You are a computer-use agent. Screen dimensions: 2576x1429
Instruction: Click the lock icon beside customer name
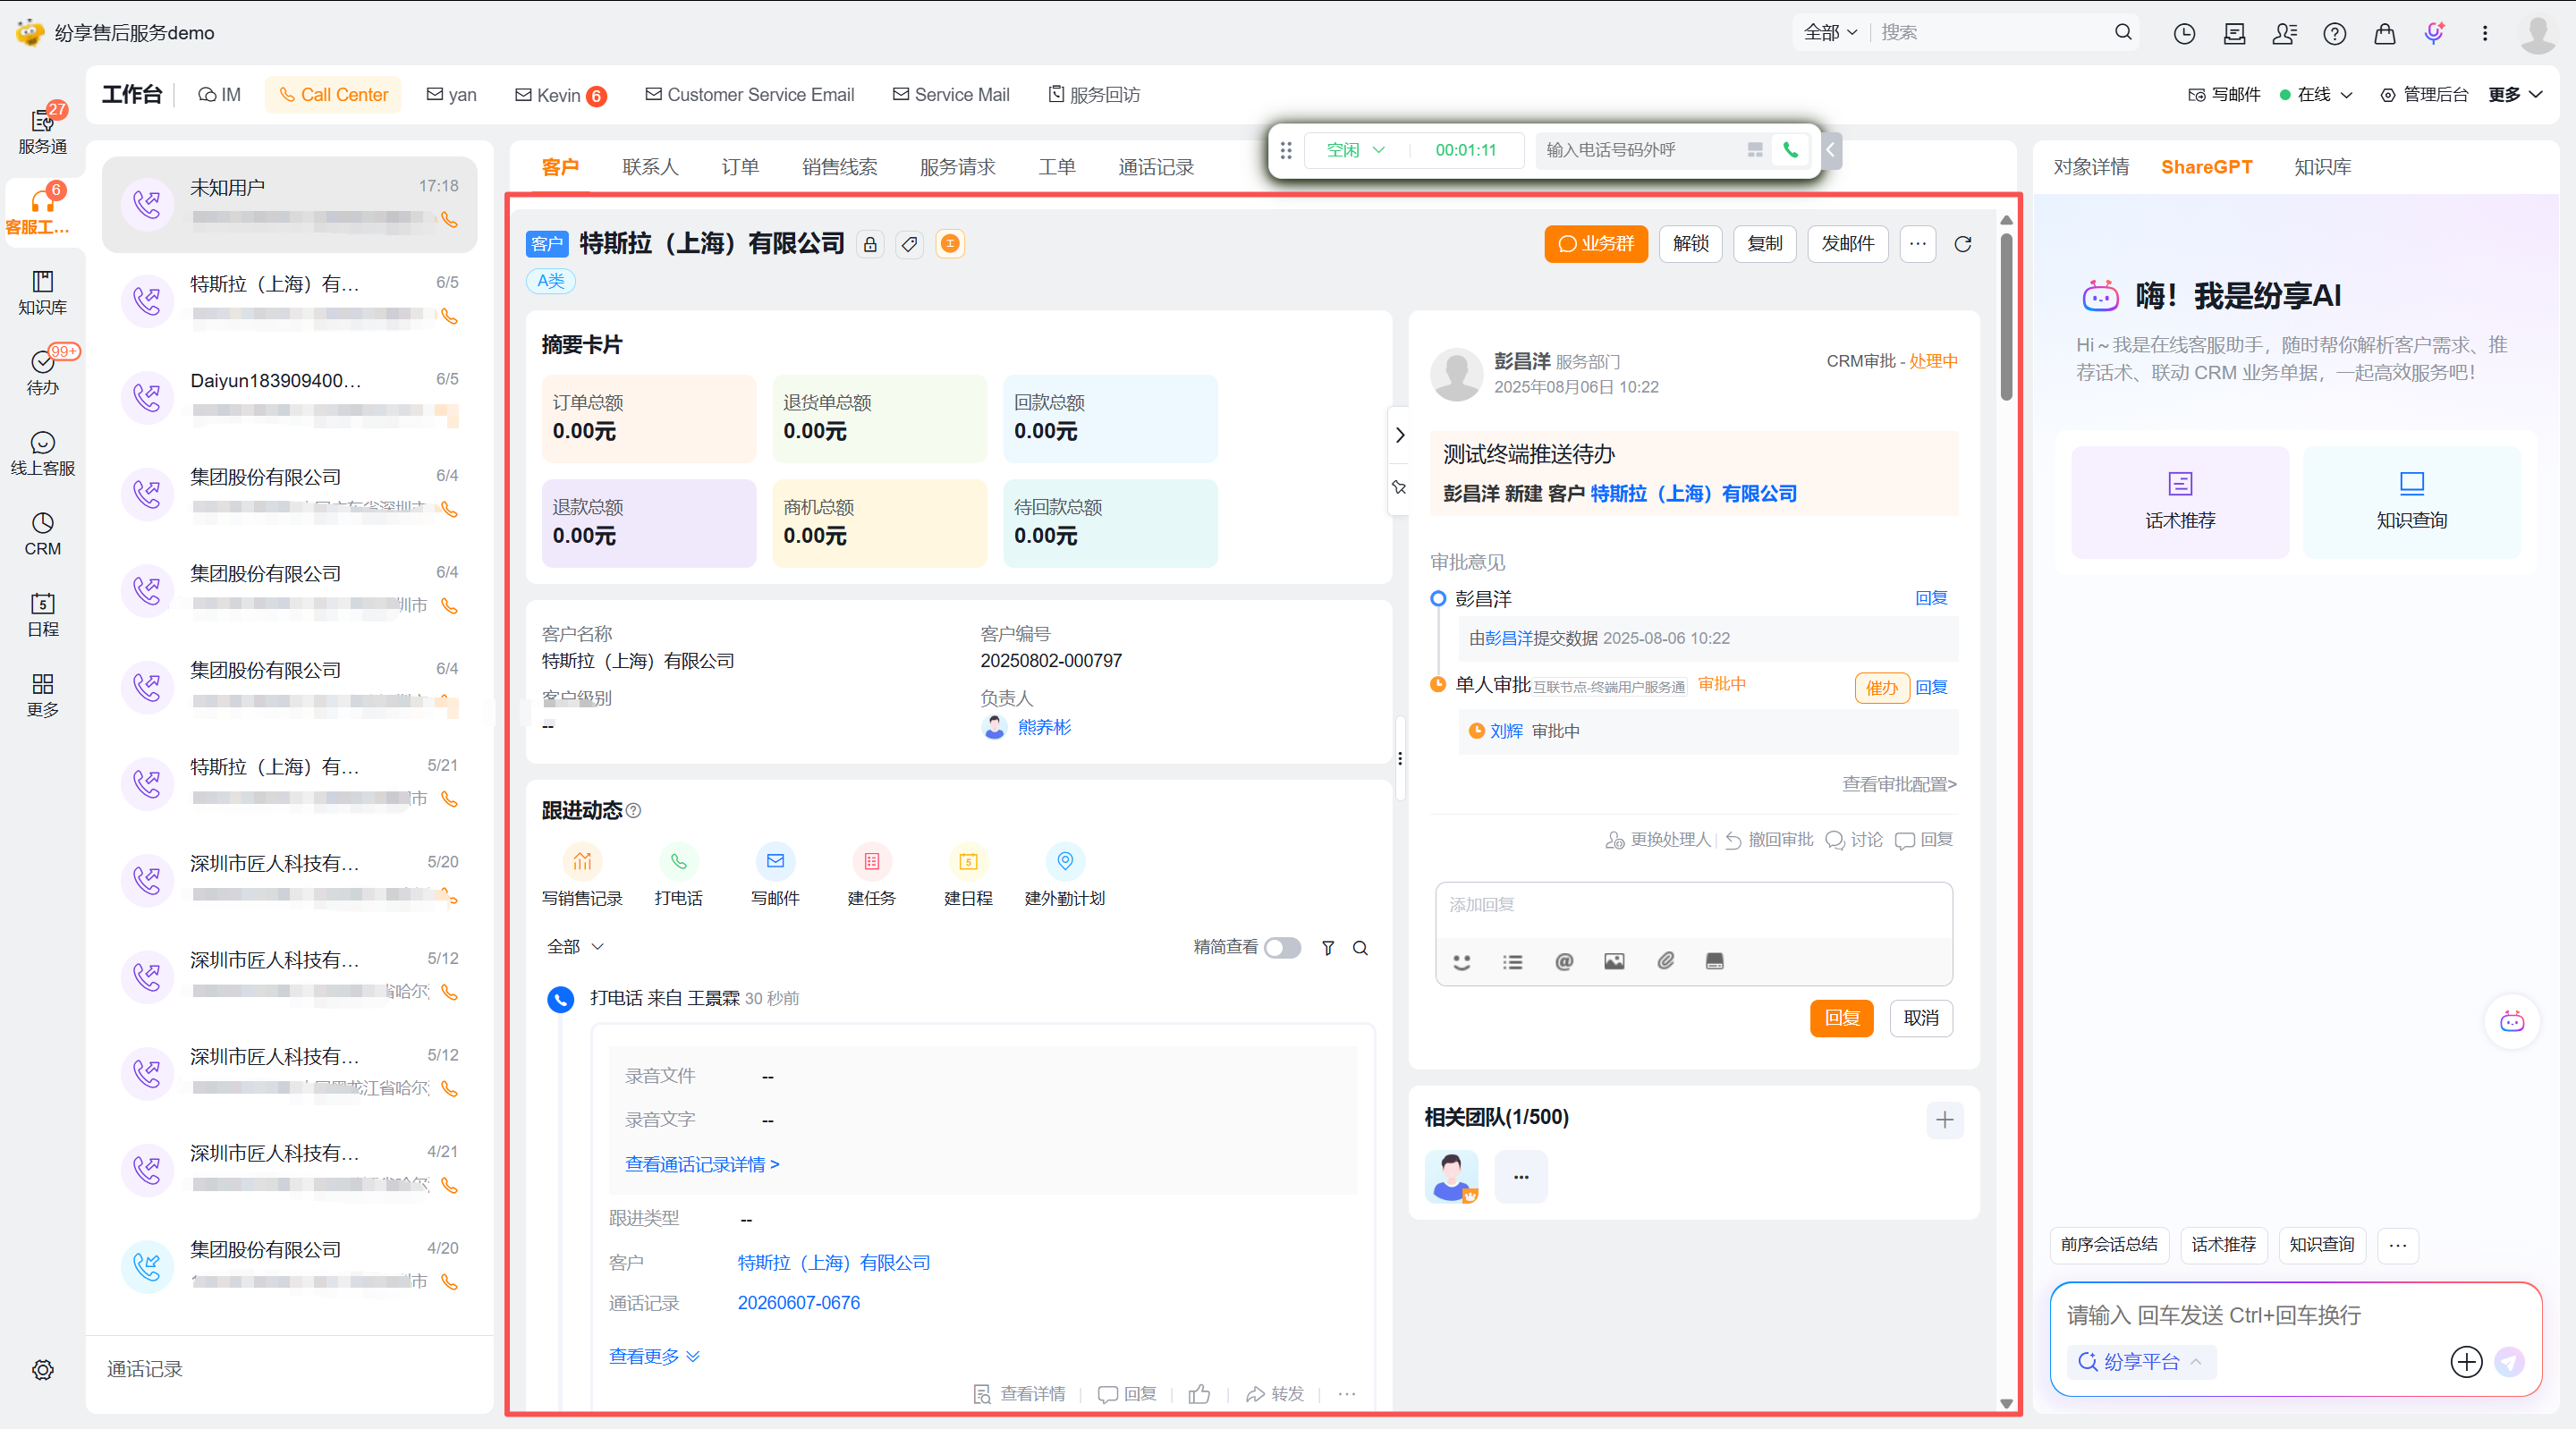coord(870,244)
